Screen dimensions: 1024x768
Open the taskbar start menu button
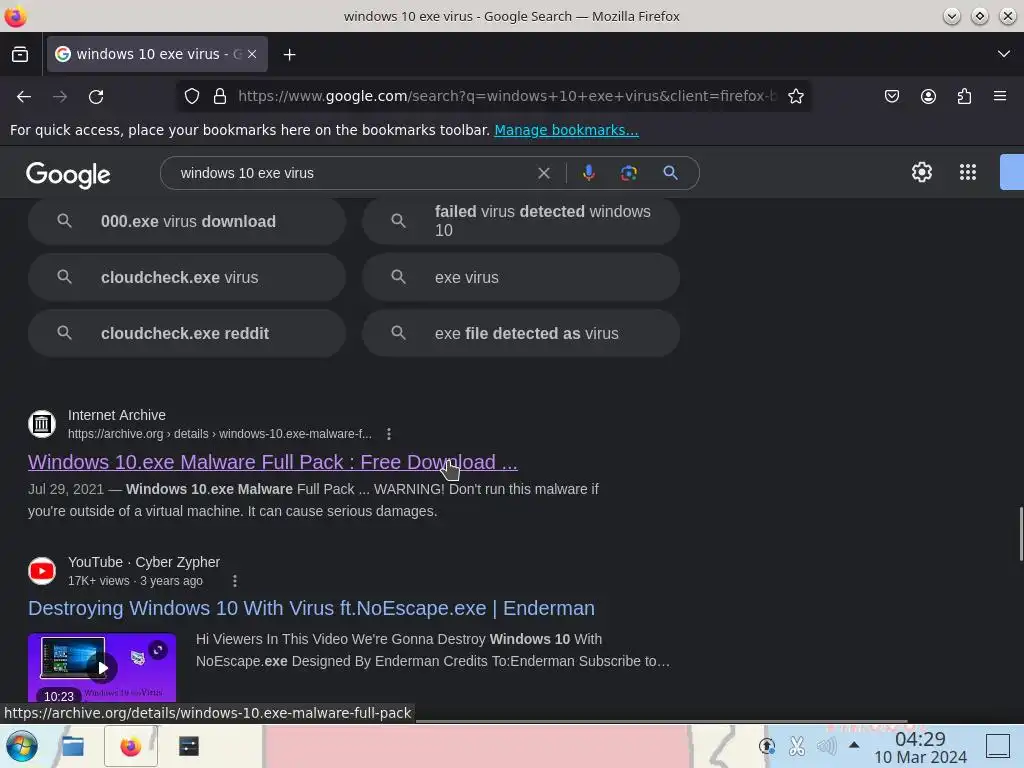(22, 746)
